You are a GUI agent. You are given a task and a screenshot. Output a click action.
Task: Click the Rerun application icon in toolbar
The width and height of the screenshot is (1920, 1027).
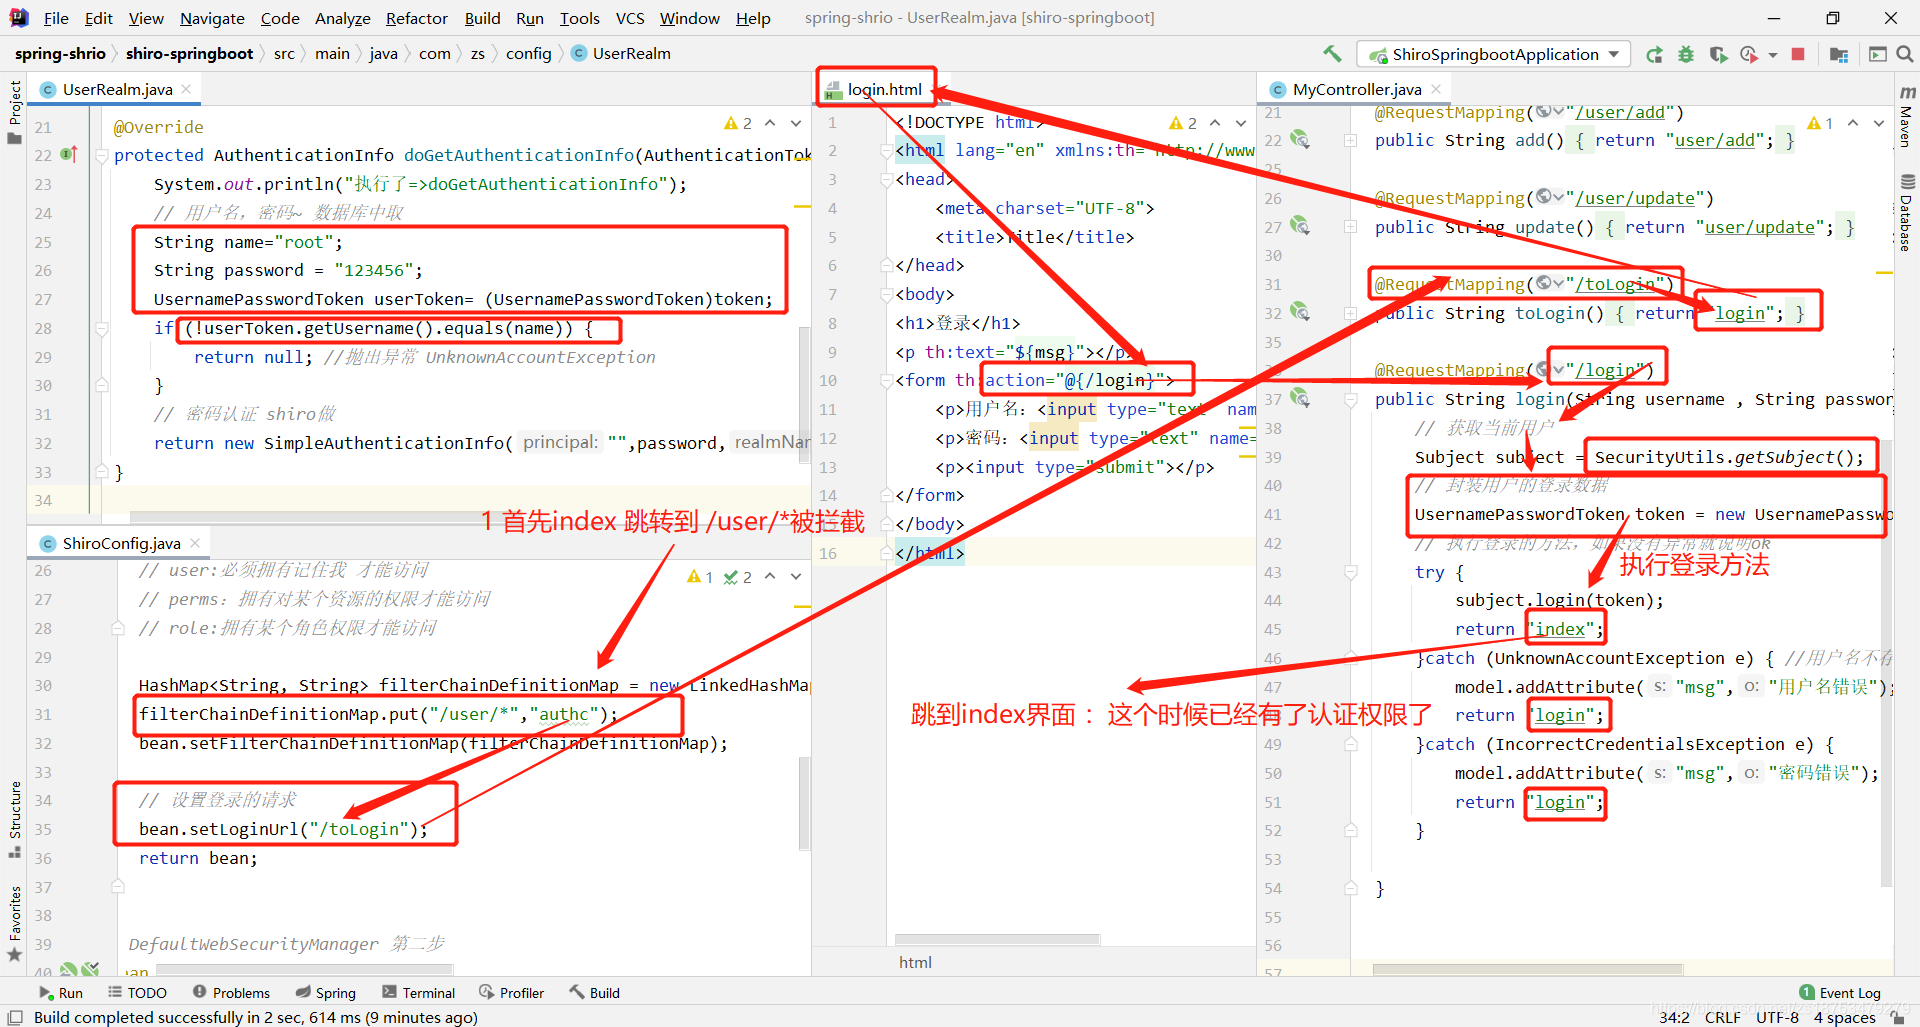click(1655, 54)
